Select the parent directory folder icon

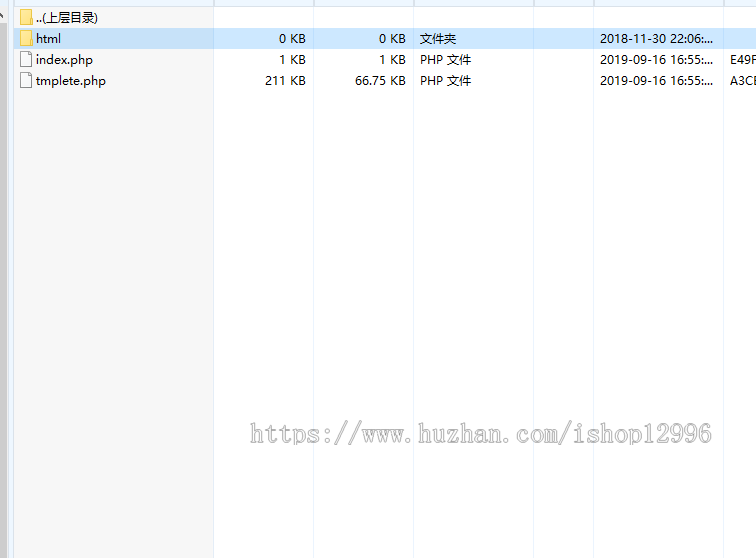27,18
